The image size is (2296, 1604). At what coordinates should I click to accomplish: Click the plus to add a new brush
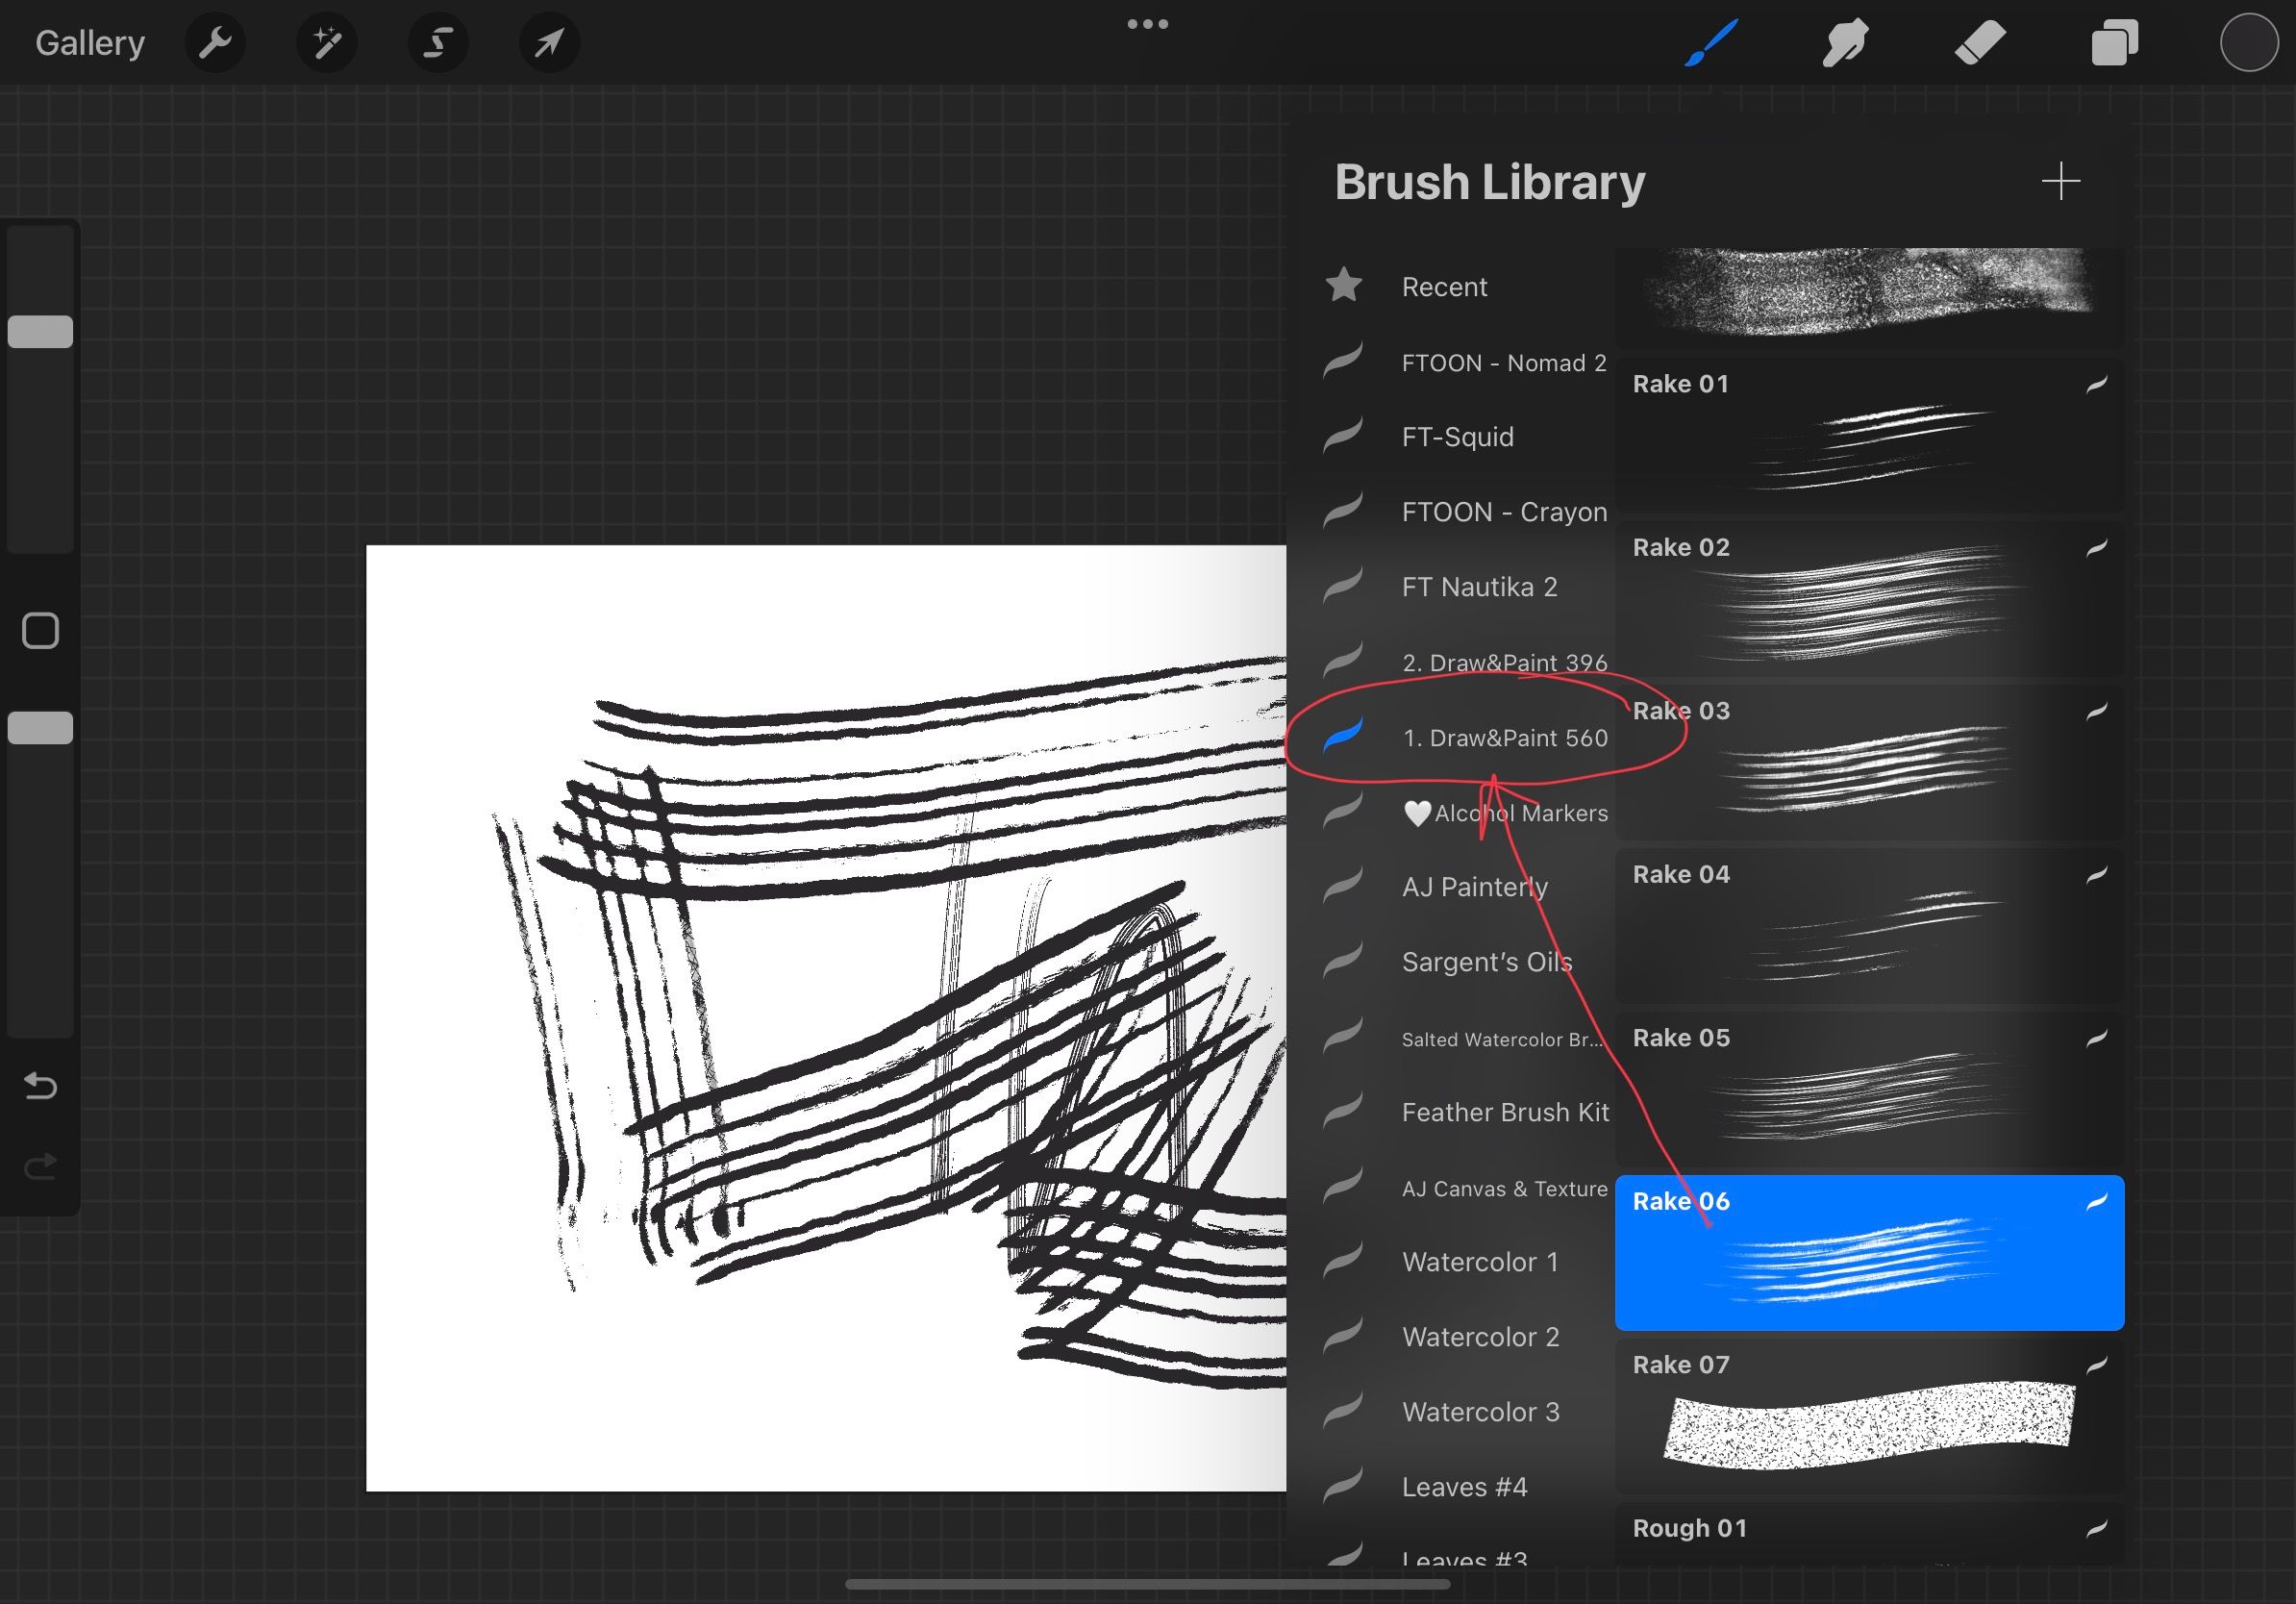click(x=2060, y=182)
